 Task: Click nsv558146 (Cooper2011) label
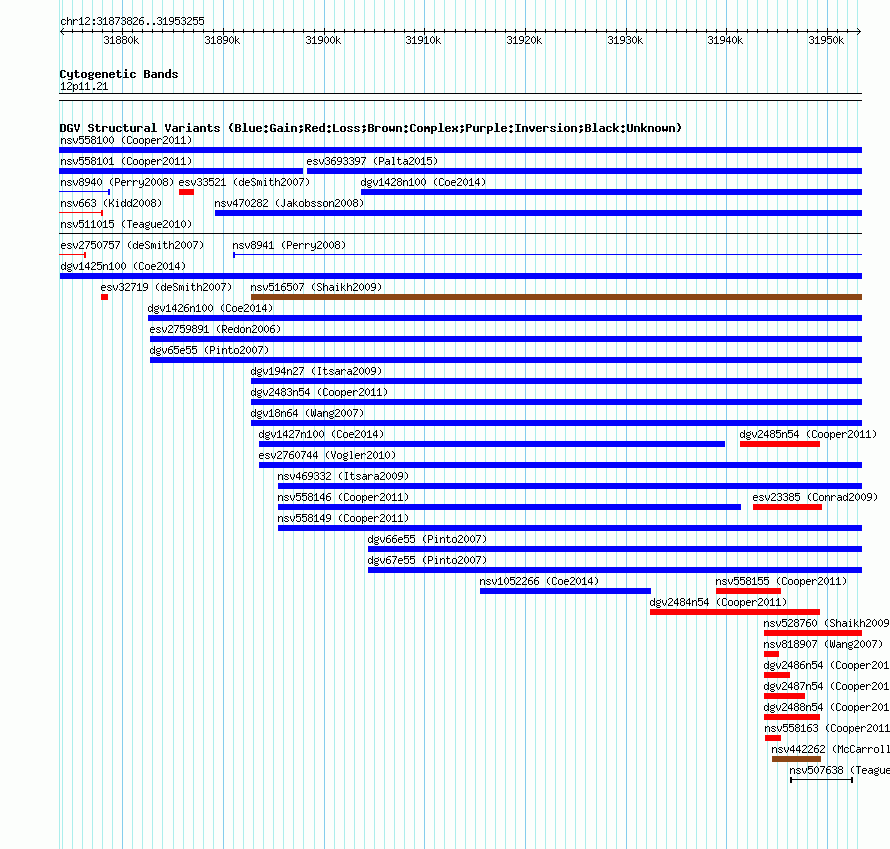pyautogui.click(x=343, y=497)
